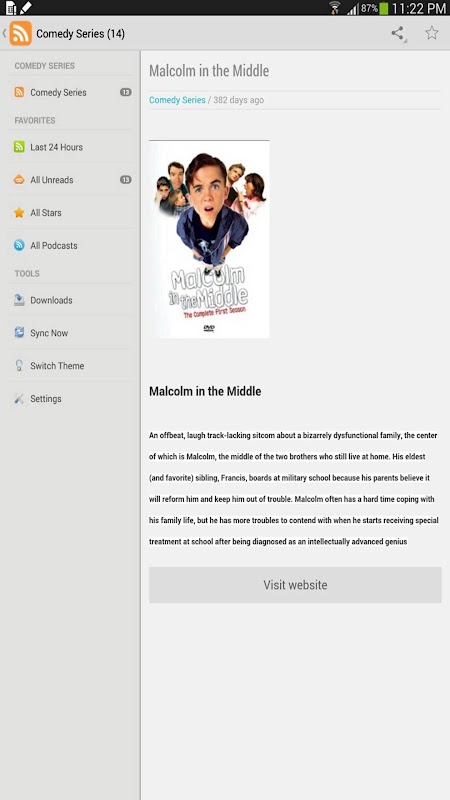Star this article with the star icon
The image size is (450, 800).
click(x=432, y=33)
